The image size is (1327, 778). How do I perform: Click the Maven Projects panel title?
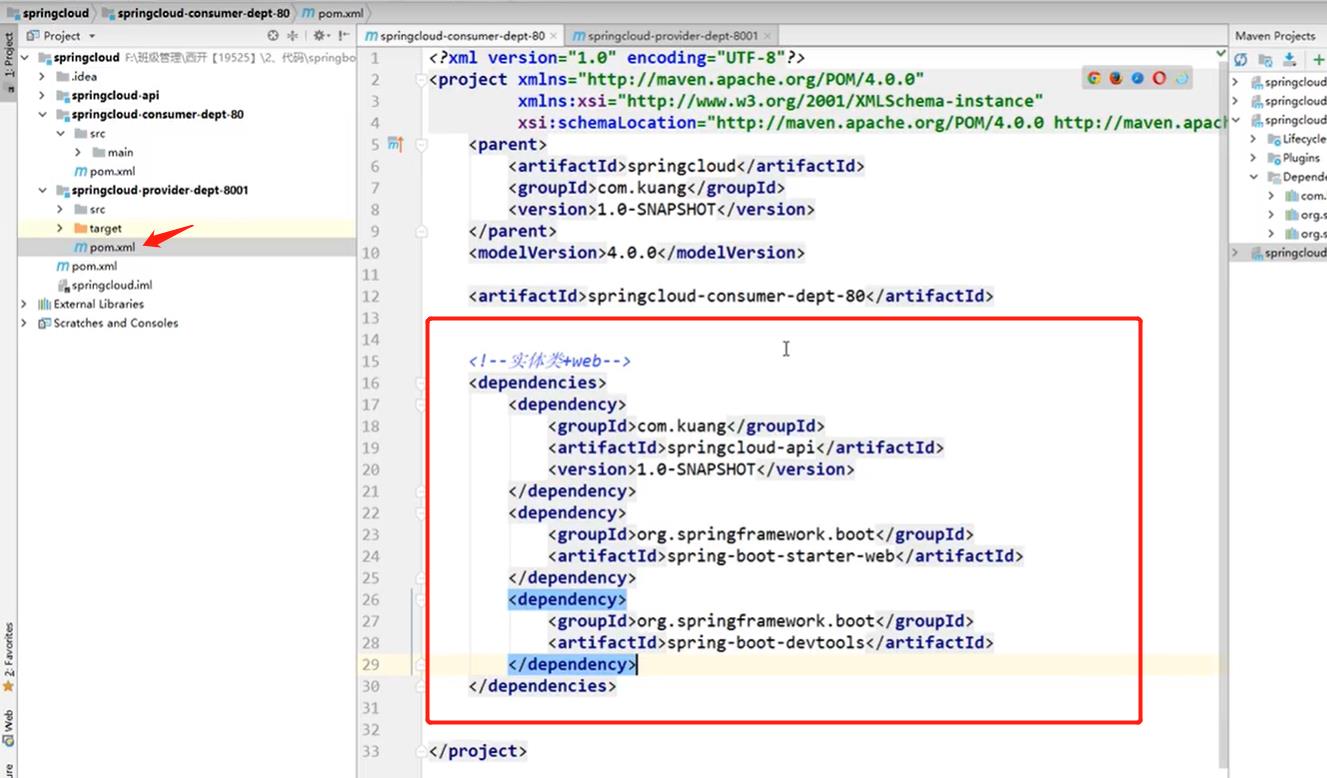click(1275, 36)
